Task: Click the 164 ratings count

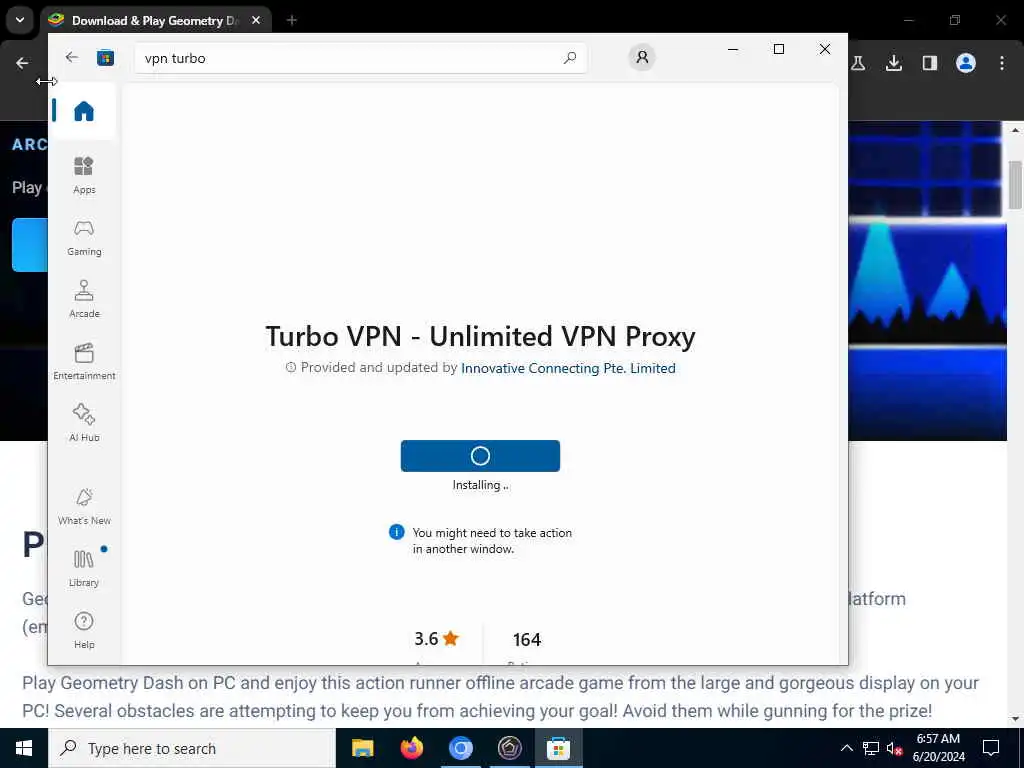Action: [x=526, y=639]
